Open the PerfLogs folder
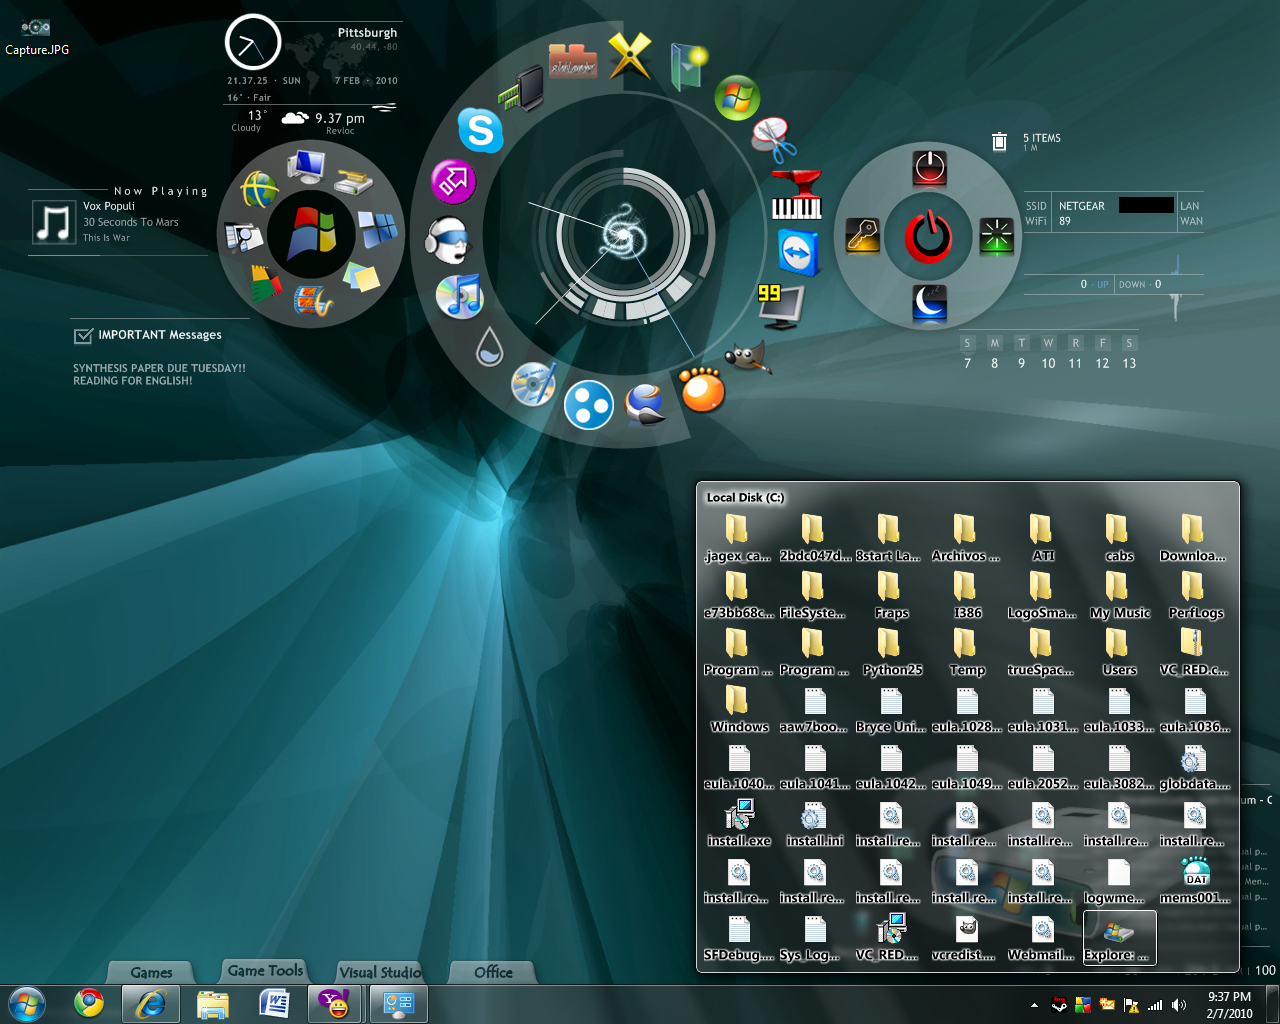The image size is (1280, 1024). (x=1195, y=595)
